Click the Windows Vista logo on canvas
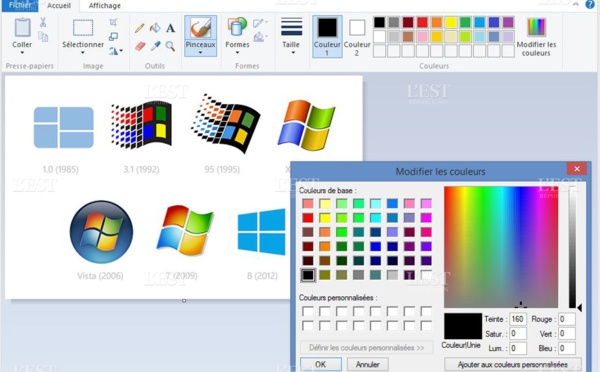This screenshot has height=372, width=600. coord(101,232)
